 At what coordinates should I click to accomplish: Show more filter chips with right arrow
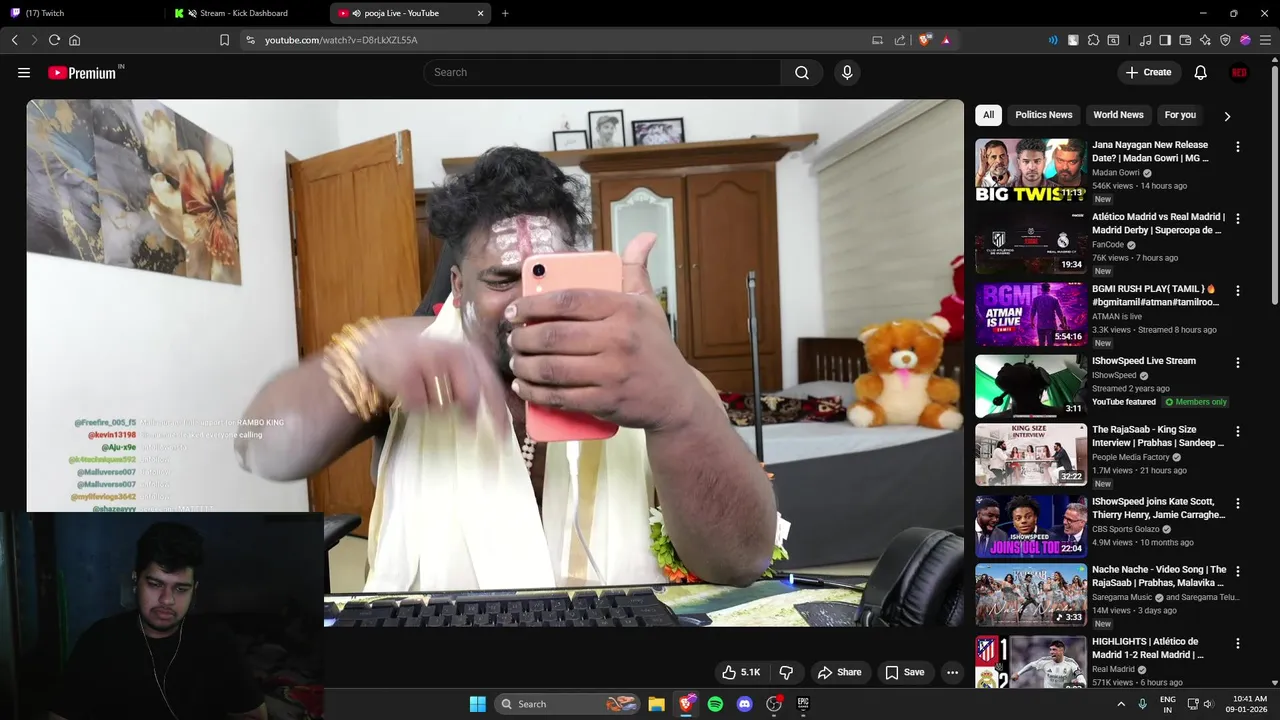pos(1227,116)
